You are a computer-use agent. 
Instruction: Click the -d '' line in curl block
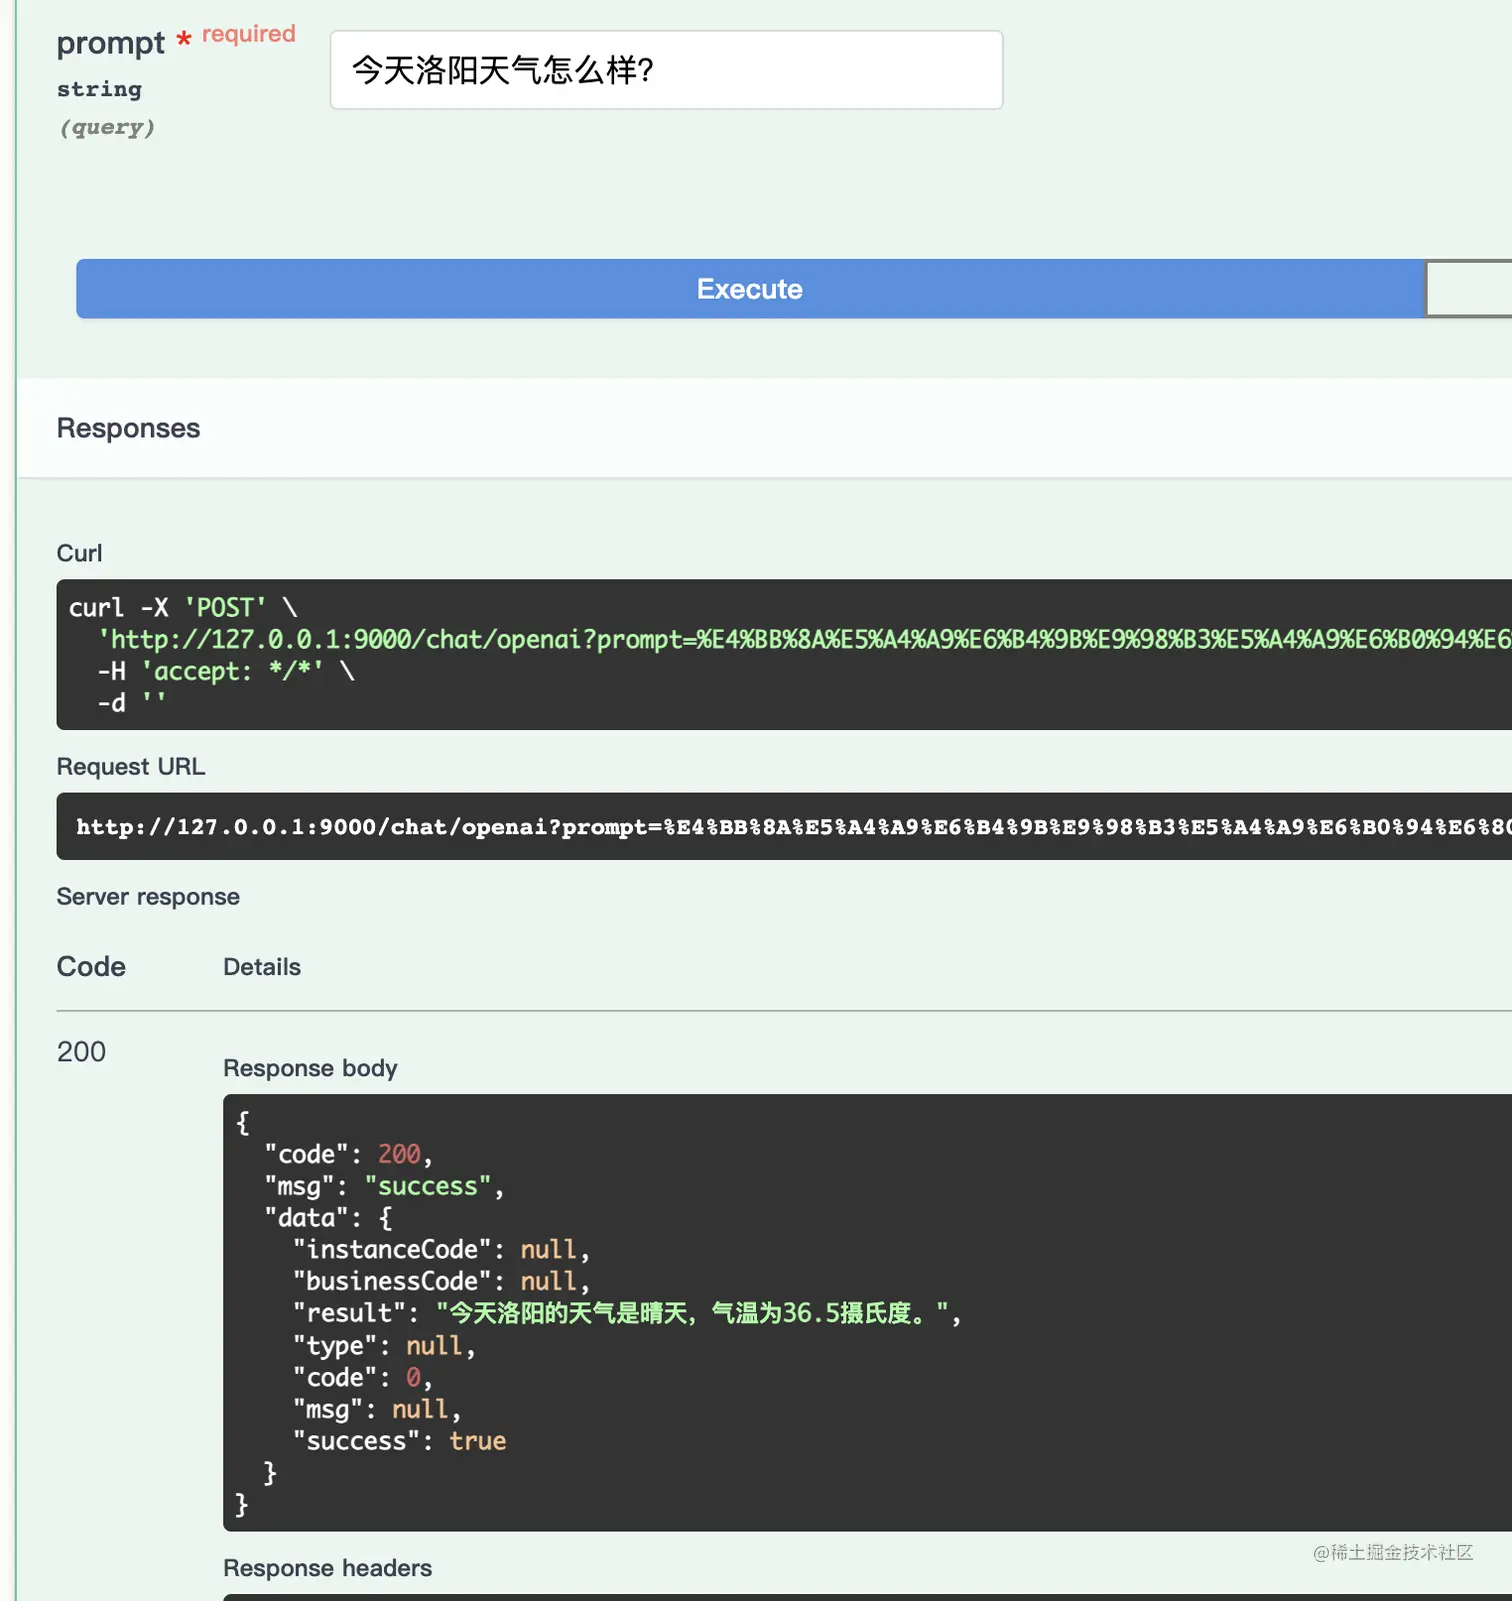tap(131, 703)
